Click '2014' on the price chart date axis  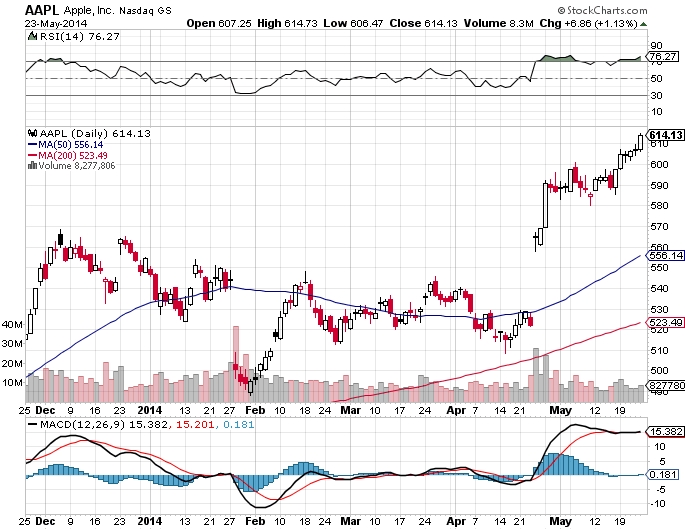pos(150,411)
